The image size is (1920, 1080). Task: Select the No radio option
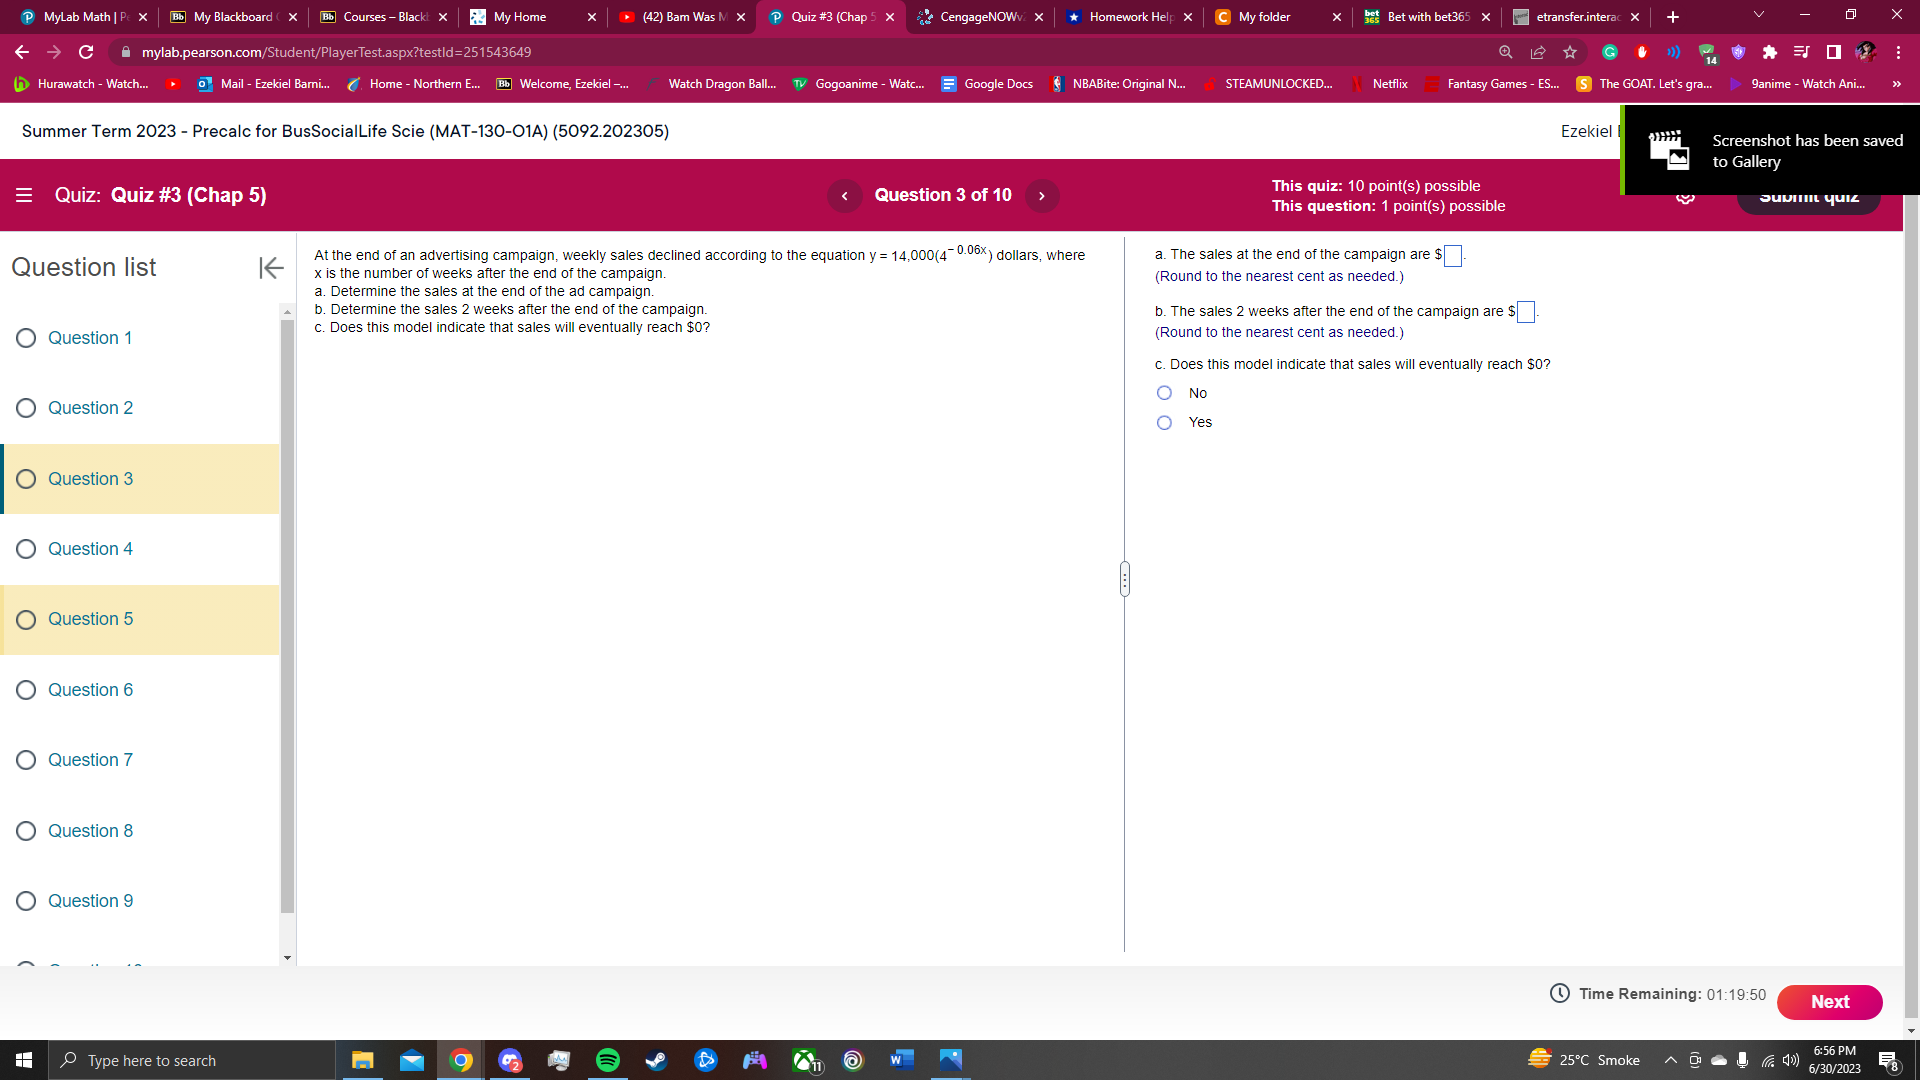point(1164,393)
